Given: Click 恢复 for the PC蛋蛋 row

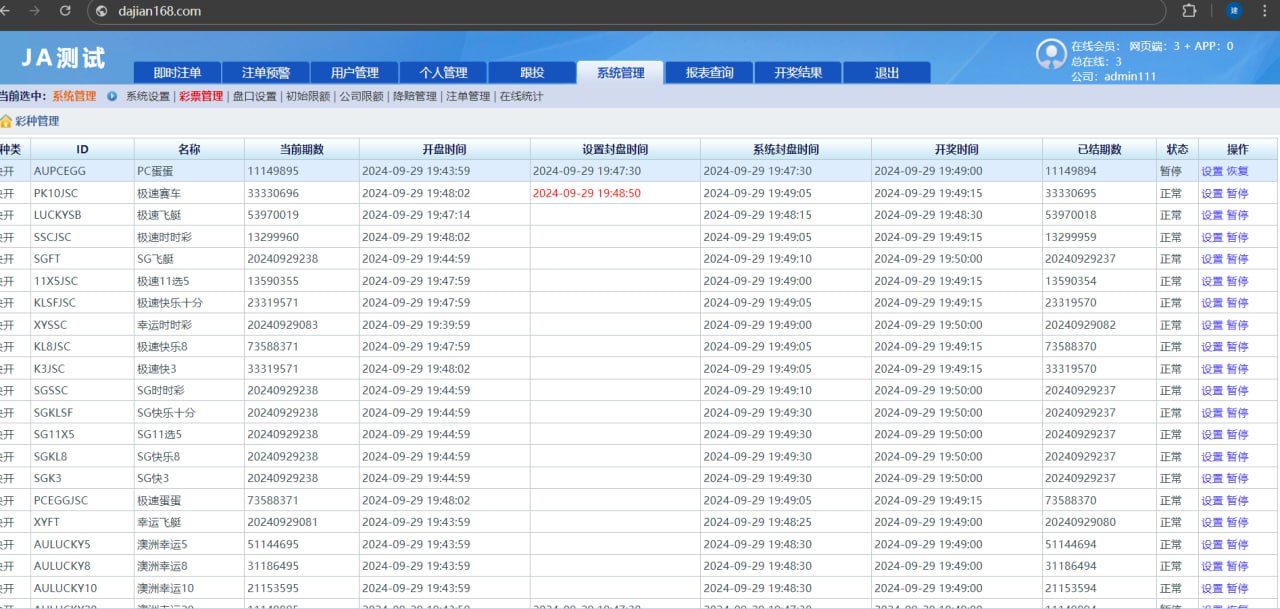Looking at the screenshot, I should (x=1237, y=171).
